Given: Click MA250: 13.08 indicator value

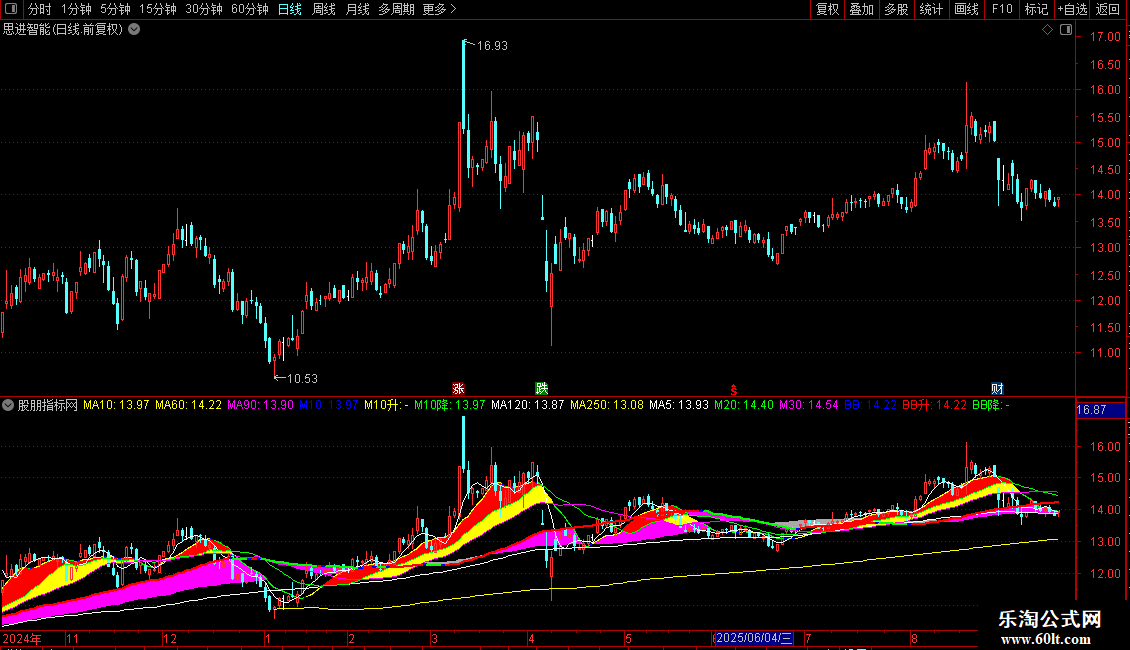Looking at the screenshot, I should [607, 405].
